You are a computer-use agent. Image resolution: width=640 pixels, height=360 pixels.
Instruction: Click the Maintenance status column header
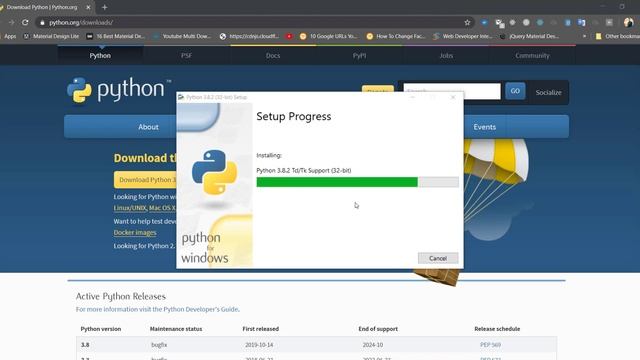[x=176, y=329]
